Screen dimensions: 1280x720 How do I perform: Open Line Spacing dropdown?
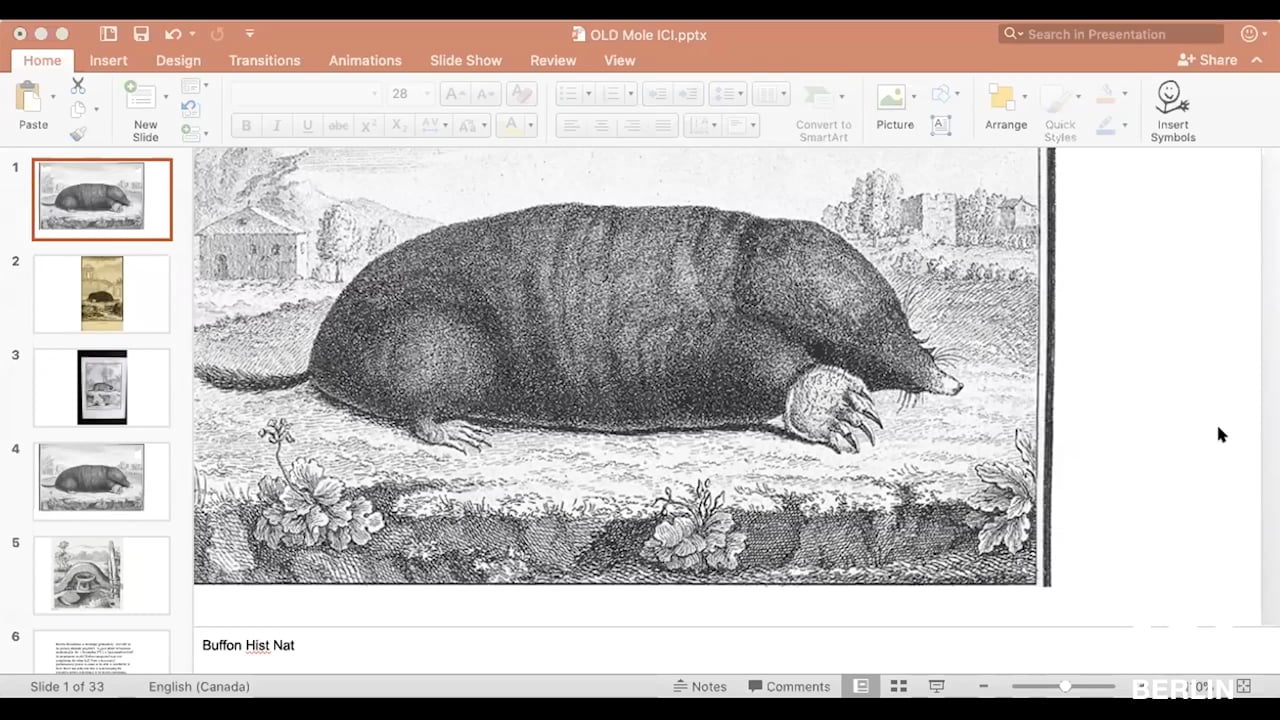727,94
